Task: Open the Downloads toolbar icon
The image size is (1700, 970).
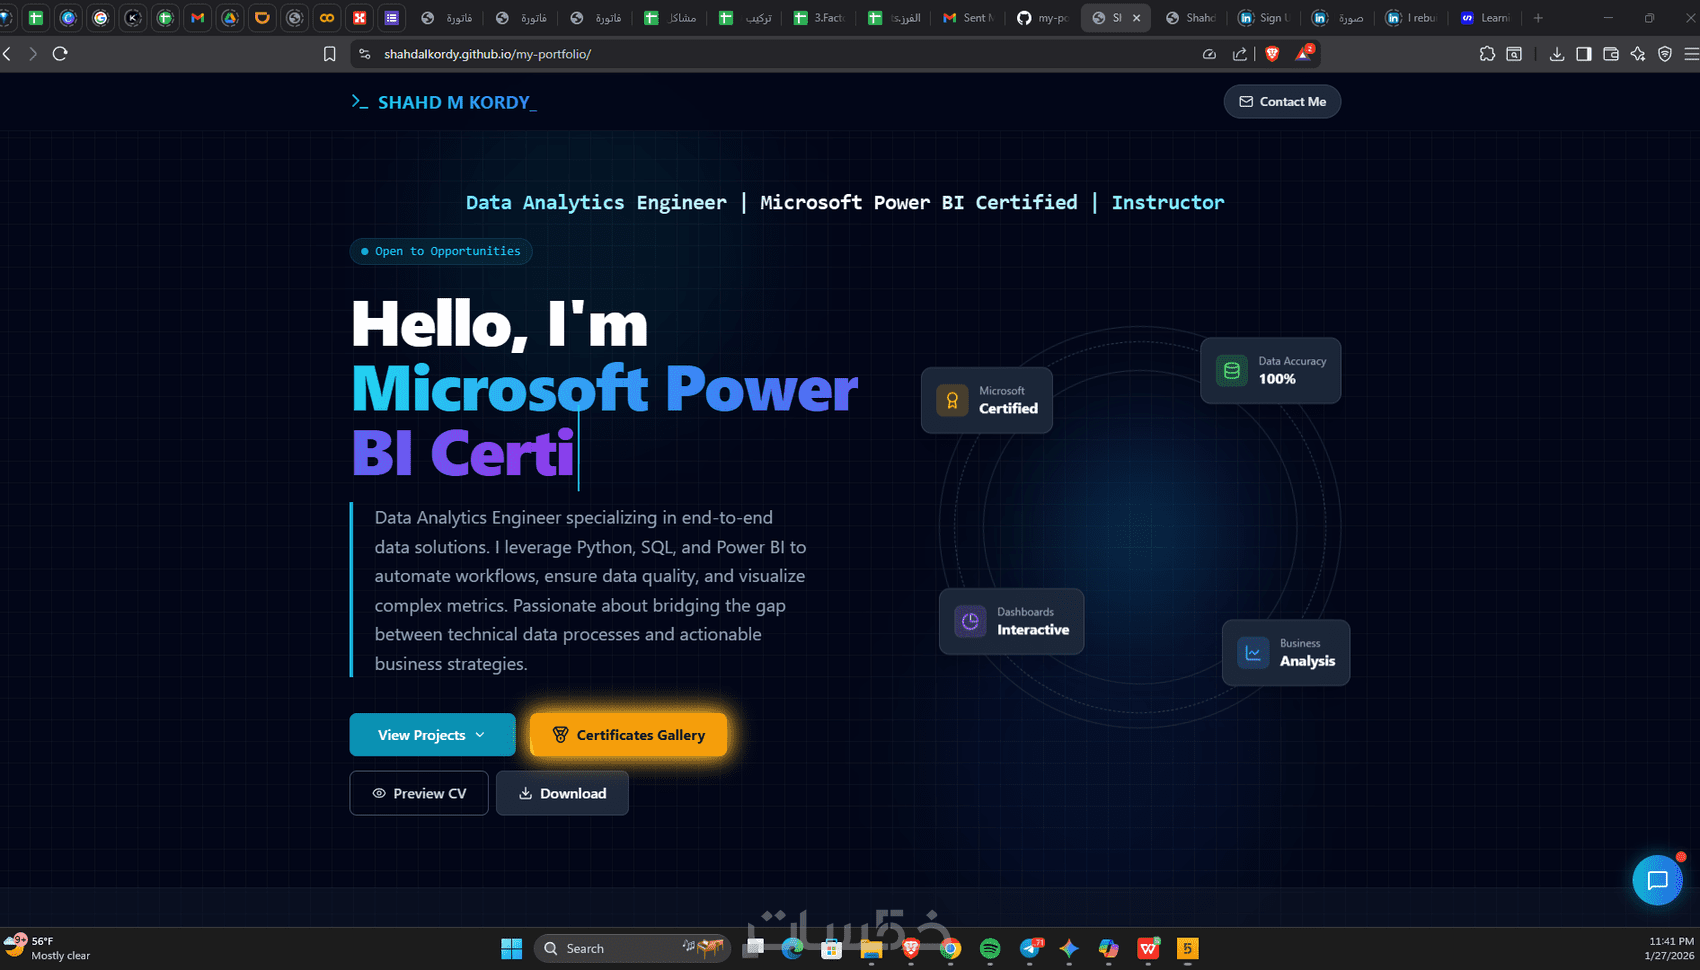Action: point(1557,54)
